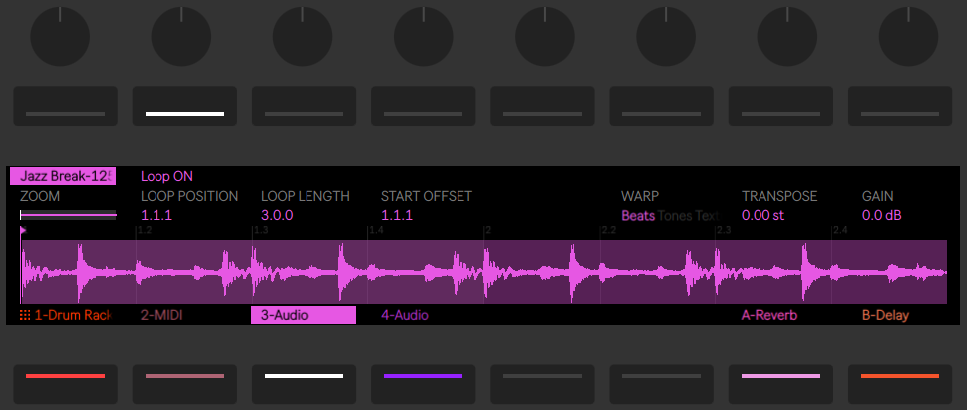Click the unlit lower button next to purple button

pos(543,383)
